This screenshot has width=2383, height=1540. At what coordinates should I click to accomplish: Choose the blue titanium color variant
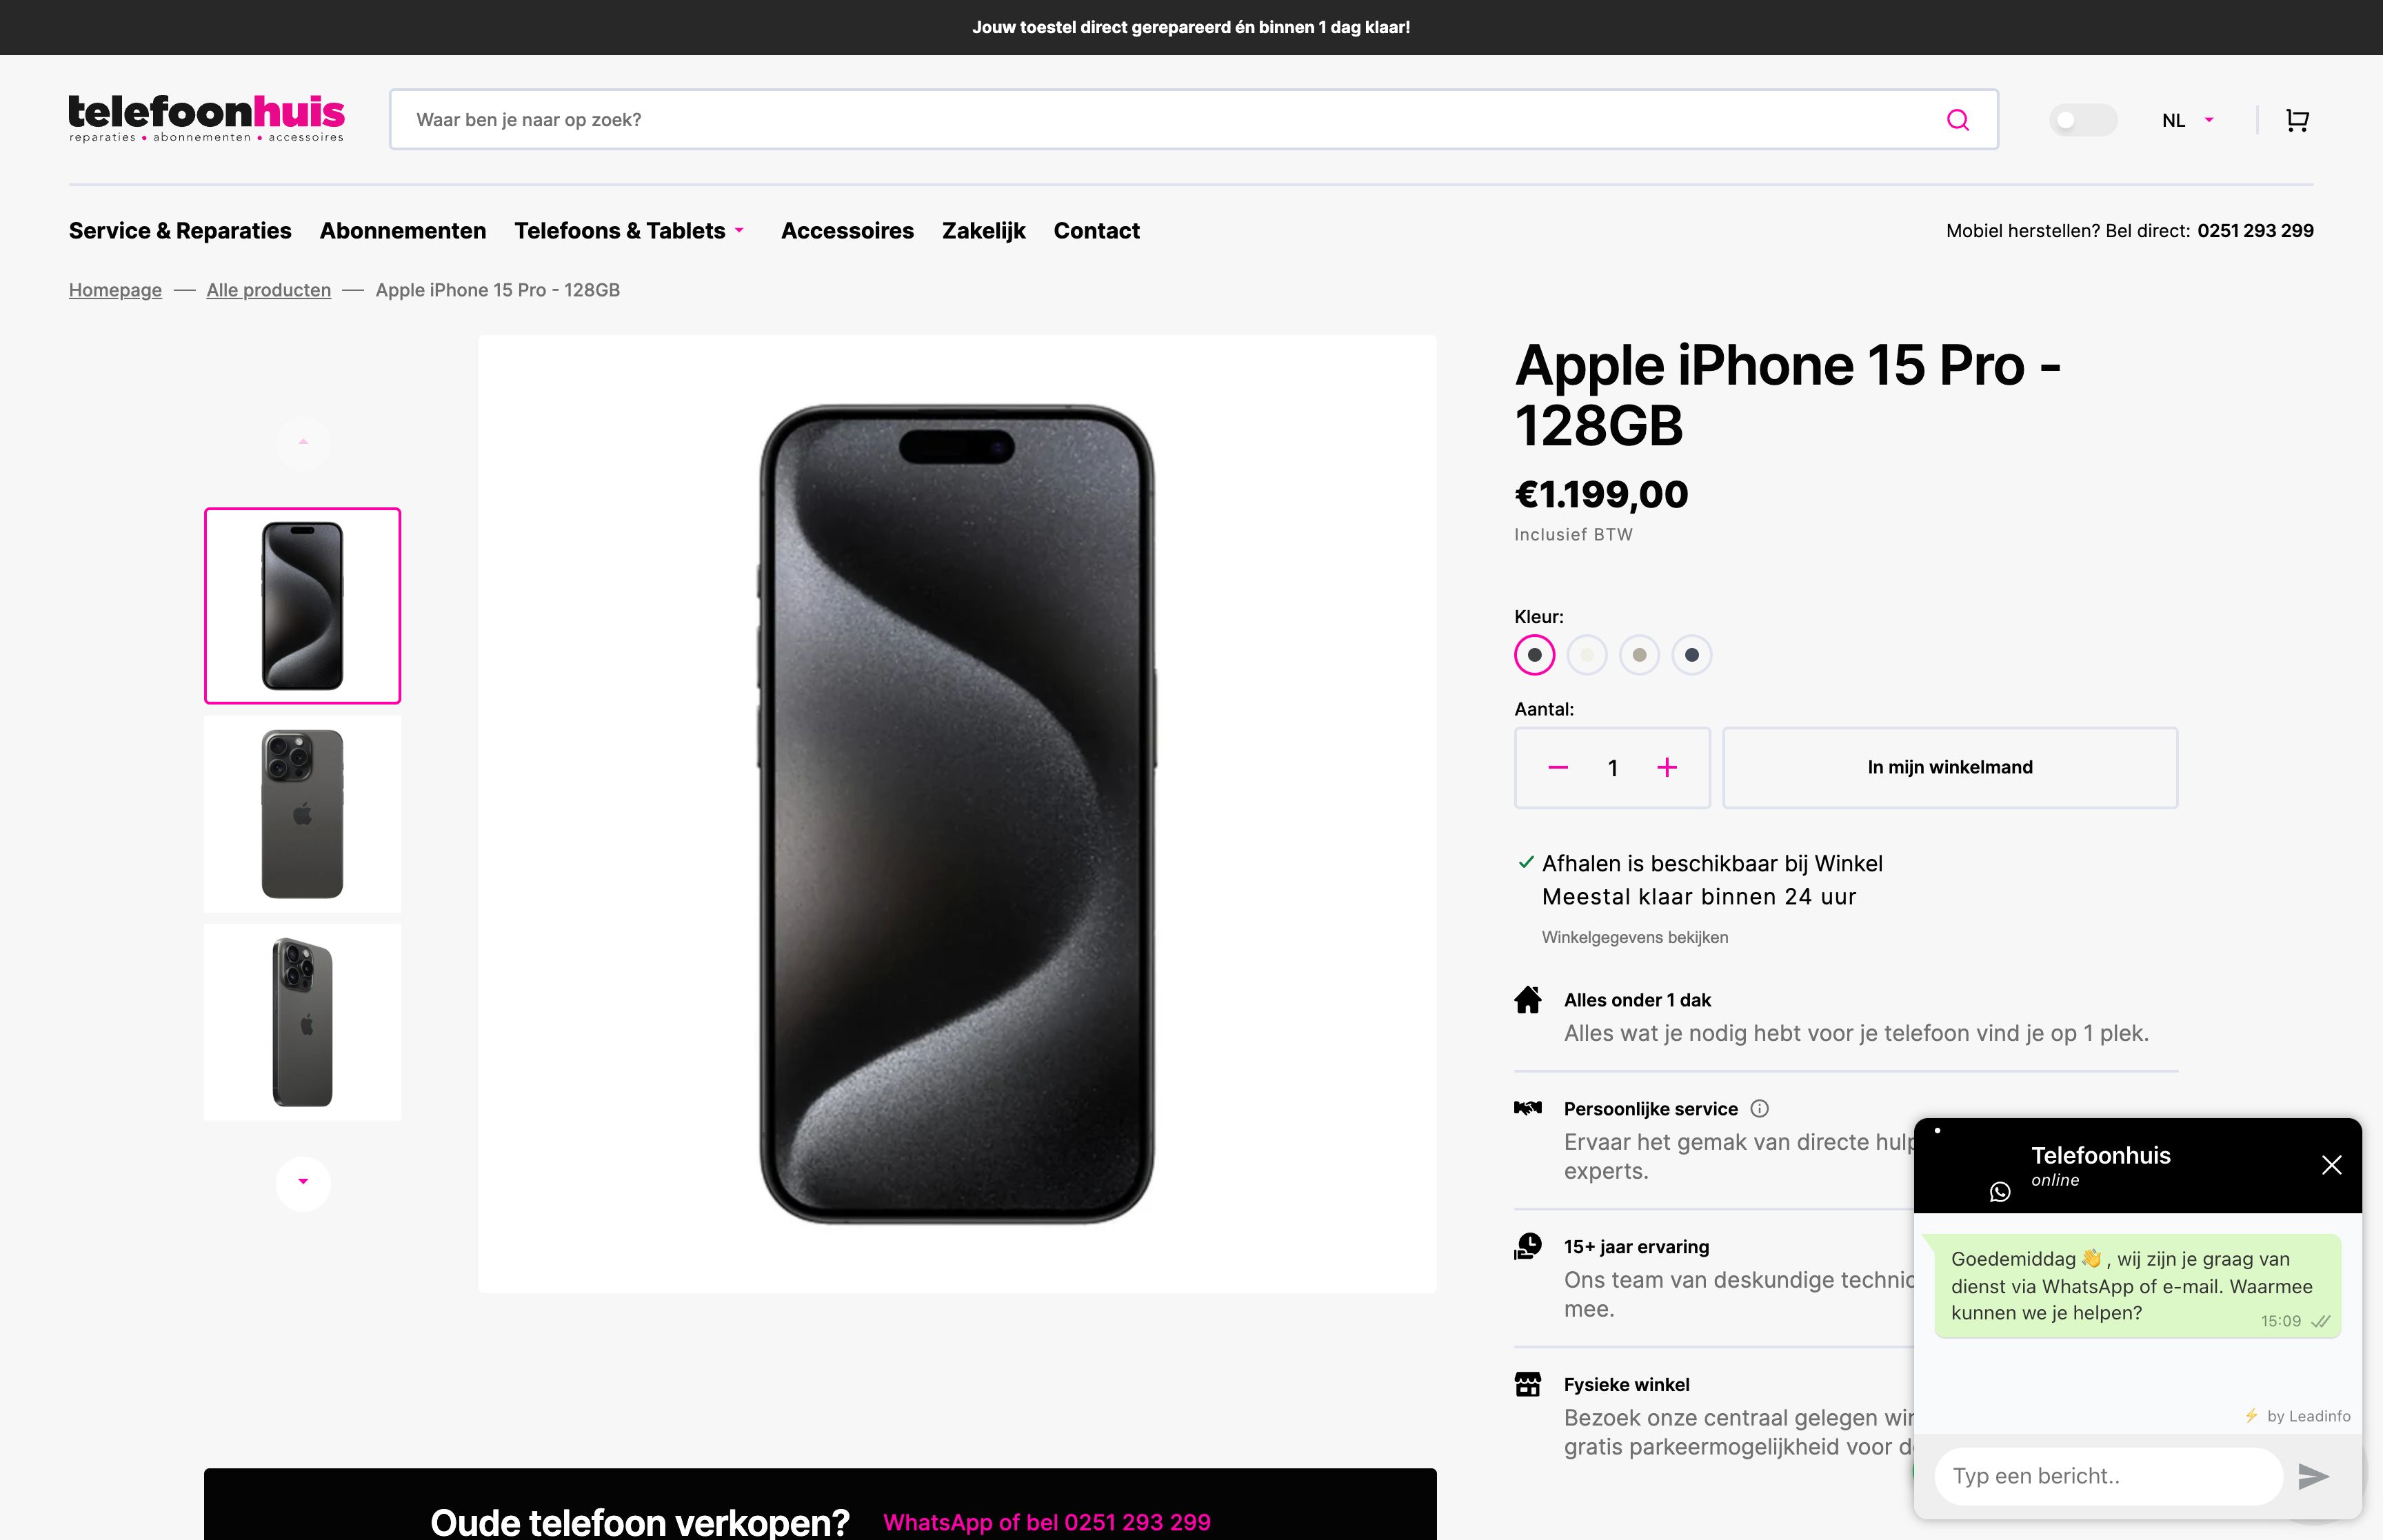click(1692, 654)
